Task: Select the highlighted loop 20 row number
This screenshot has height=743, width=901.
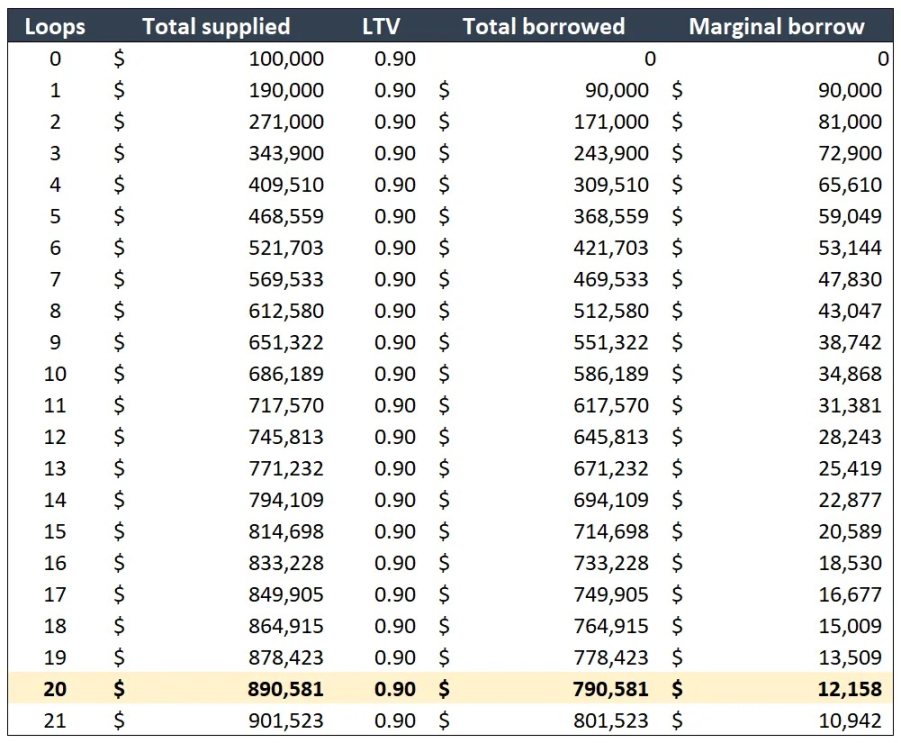Action: (54, 689)
